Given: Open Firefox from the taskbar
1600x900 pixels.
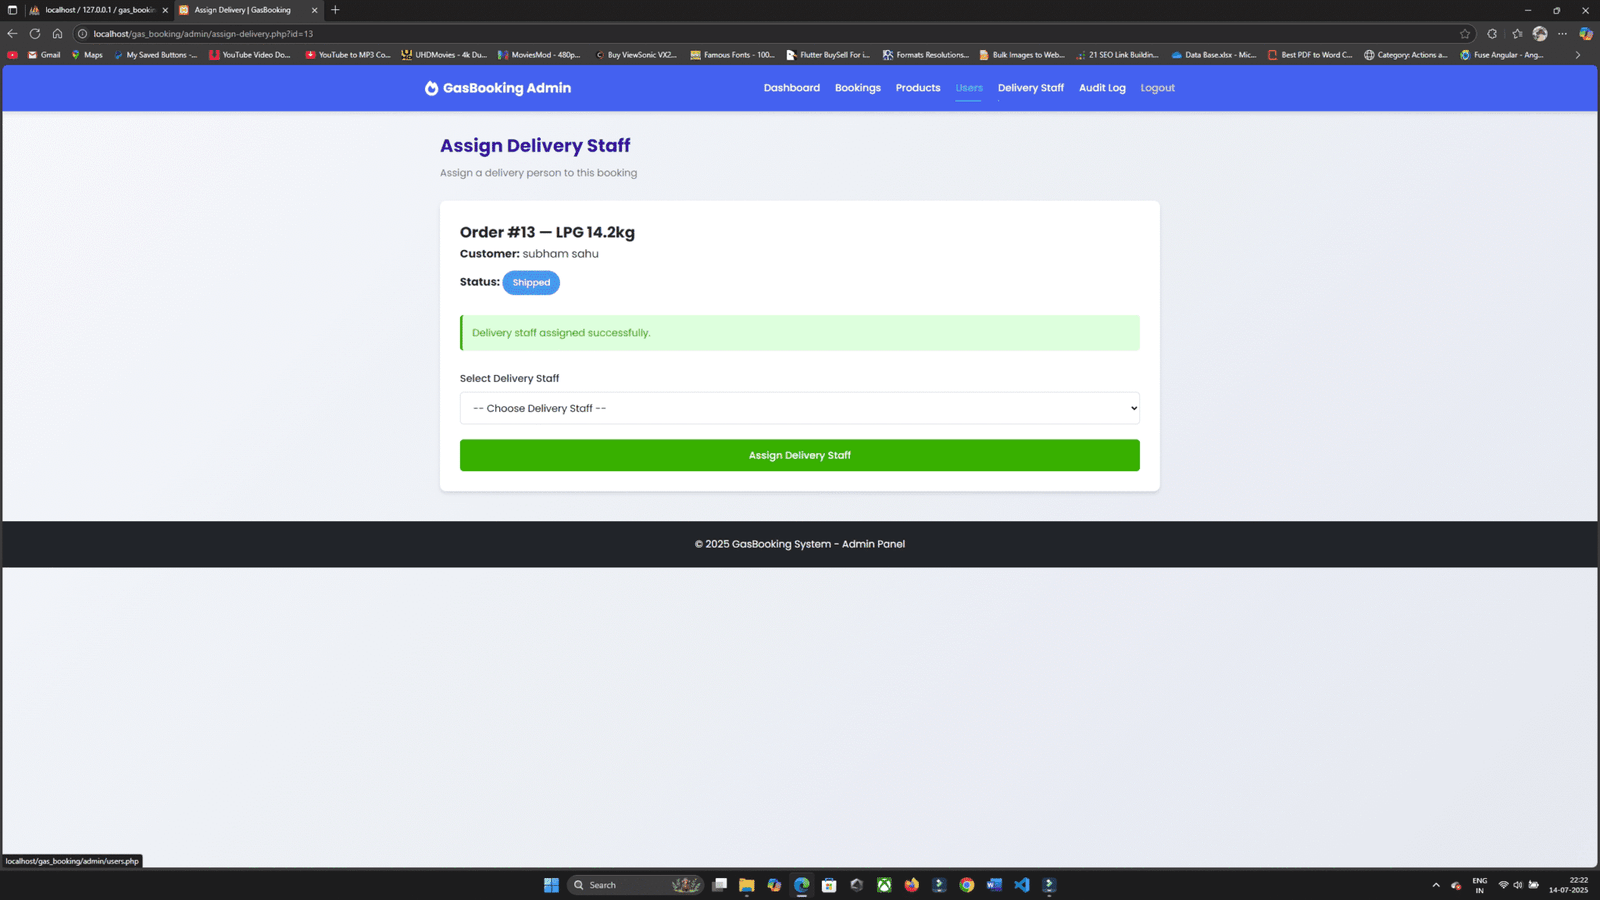Looking at the screenshot, I should [x=911, y=885].
